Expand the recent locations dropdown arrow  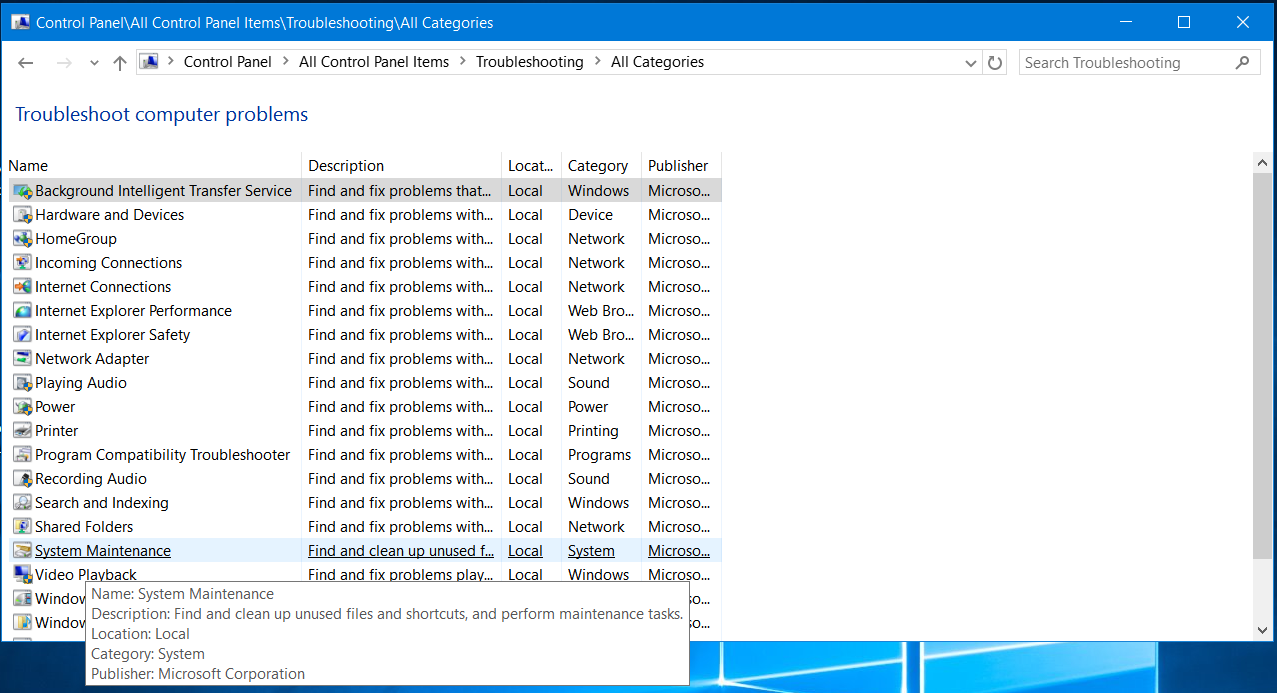click(x=94, y=63)
